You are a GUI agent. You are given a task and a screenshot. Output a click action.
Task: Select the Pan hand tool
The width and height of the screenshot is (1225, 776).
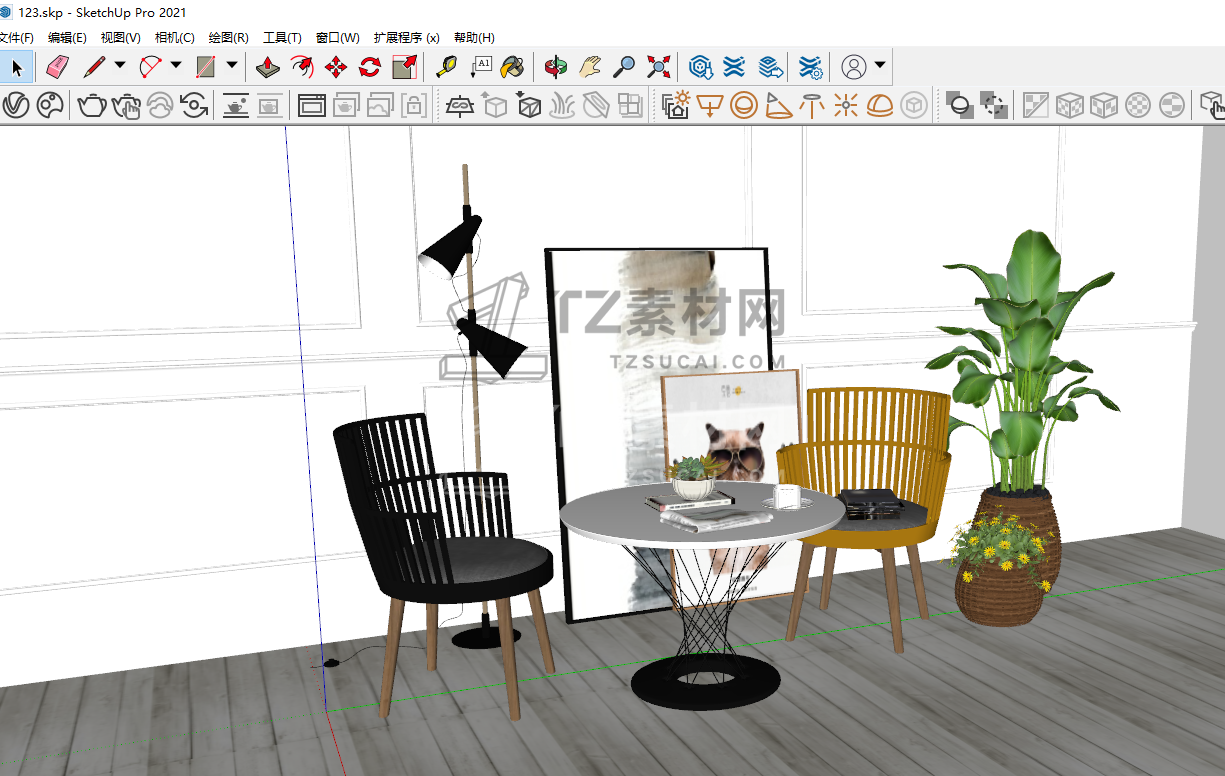[x=591, y=67]
